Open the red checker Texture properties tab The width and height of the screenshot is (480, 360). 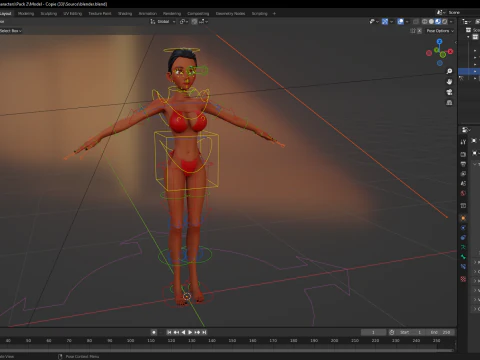coord(463,279)
